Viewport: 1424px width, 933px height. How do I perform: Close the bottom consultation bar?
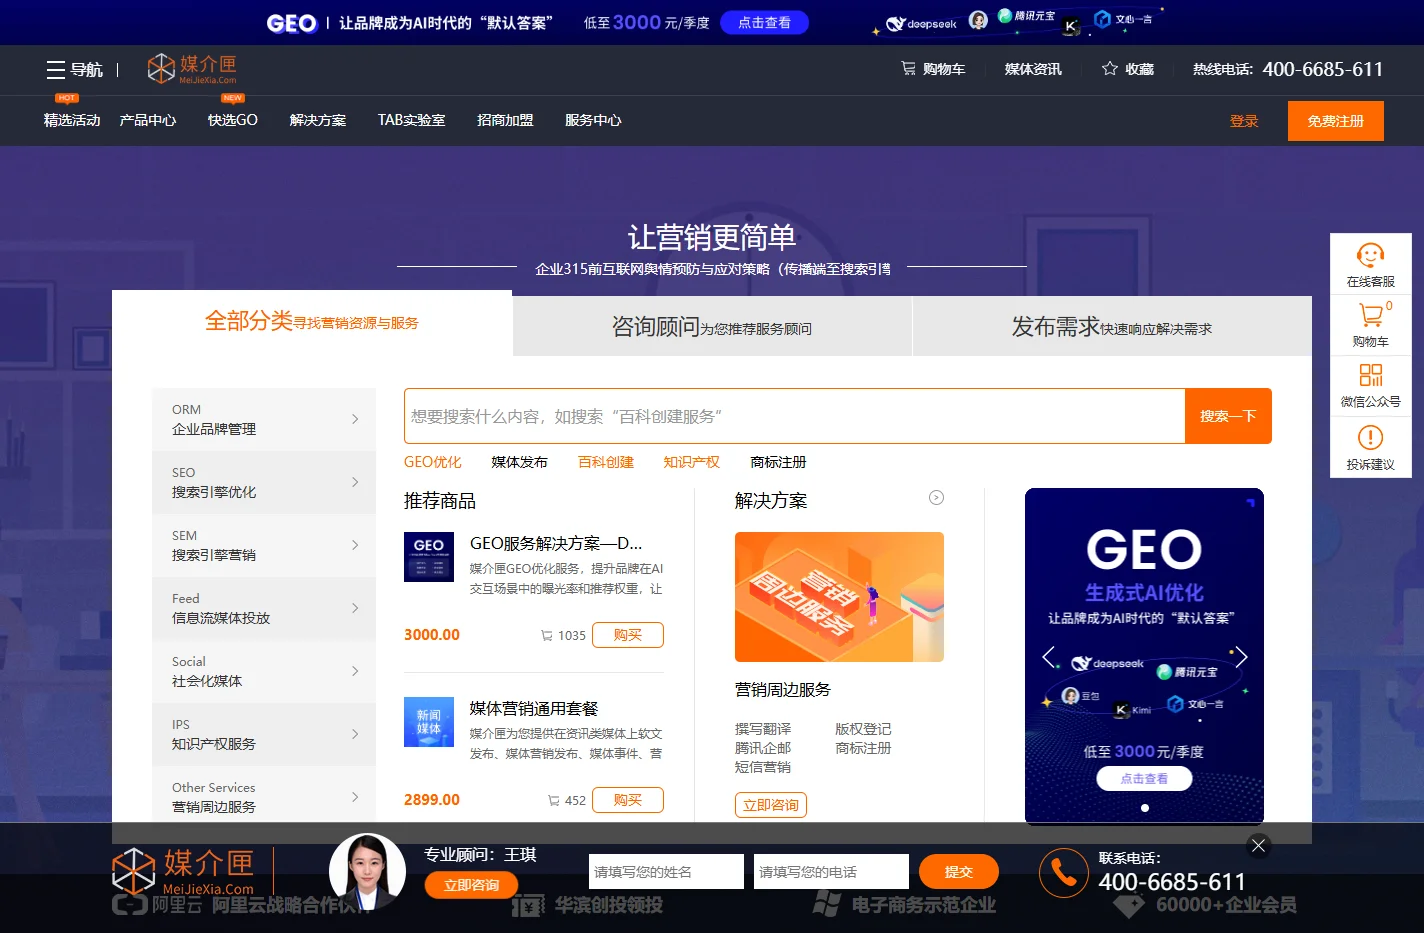pos(1259,846)
